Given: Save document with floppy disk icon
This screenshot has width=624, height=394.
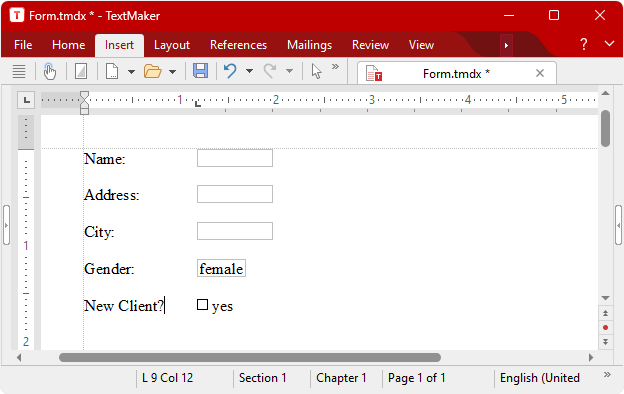Looking at the screenshot, I should coord(201,71).
